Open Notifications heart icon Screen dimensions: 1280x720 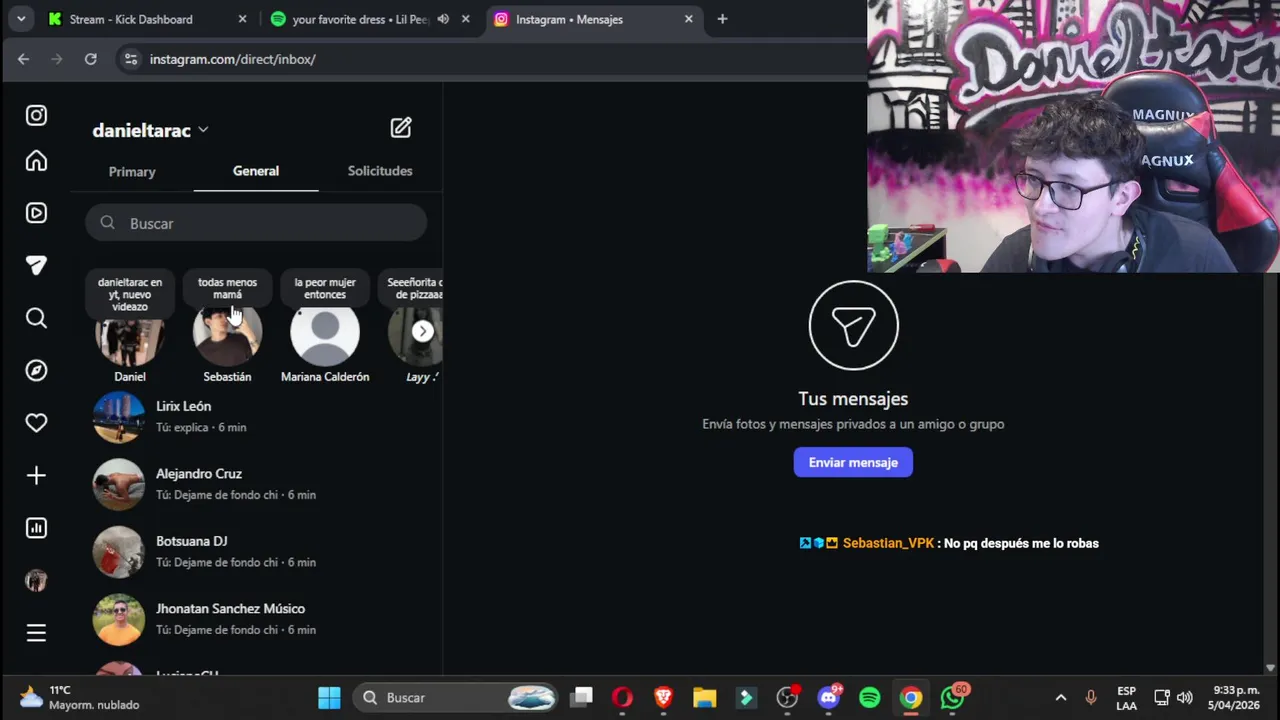pyautogui.click(x=36, y=423)
